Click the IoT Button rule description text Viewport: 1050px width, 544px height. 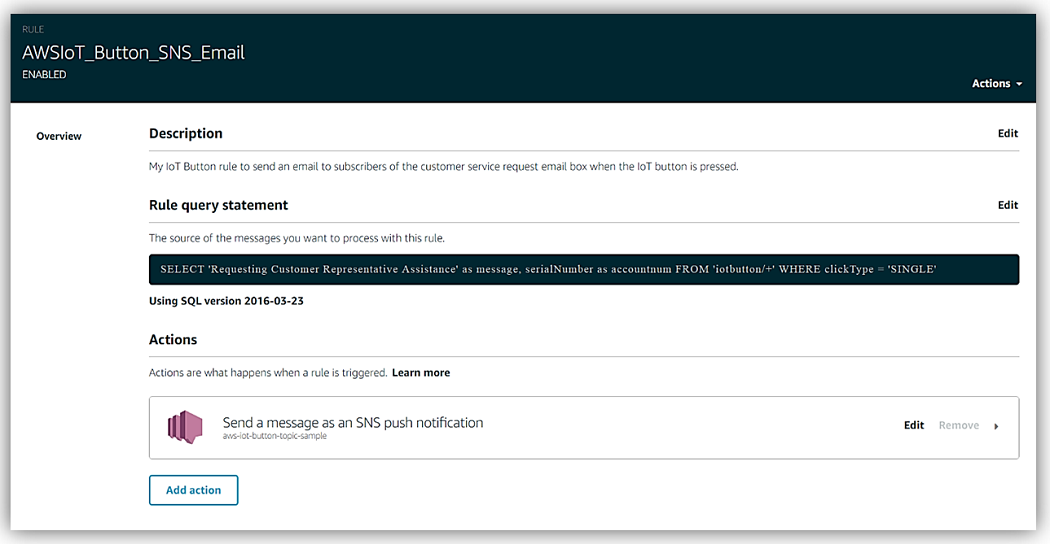coord(443,167)
